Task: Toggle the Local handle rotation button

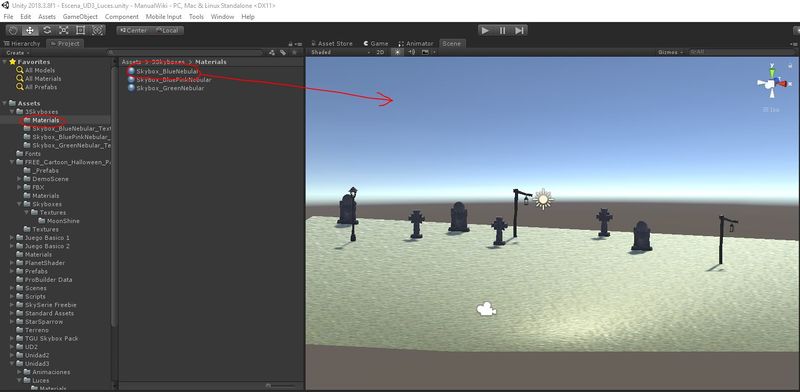Action: tap(167, 31)
